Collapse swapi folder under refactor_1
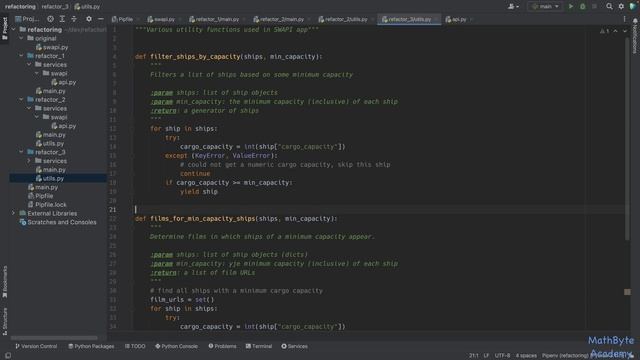 37,73
